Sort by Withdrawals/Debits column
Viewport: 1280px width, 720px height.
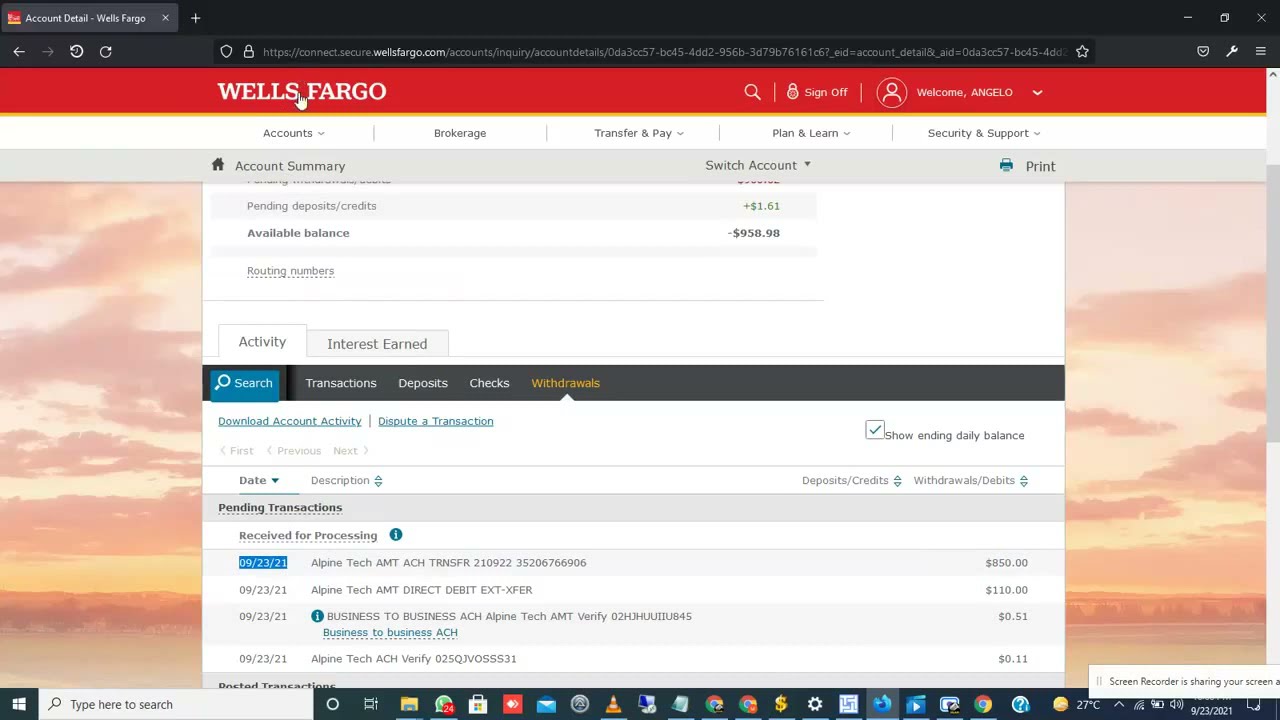(970, 480)
